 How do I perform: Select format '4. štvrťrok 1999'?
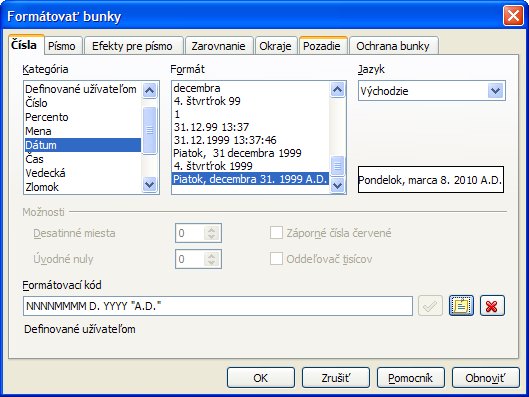click(251, 166)
